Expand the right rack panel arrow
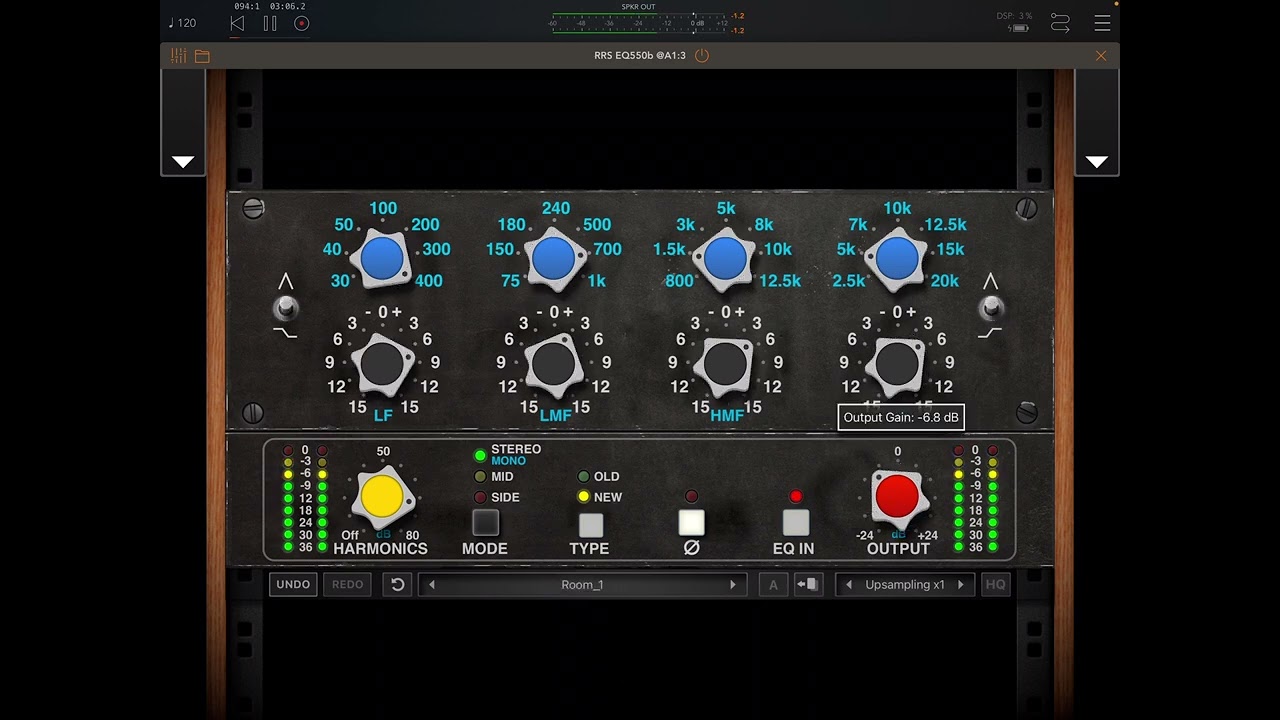This screenshot has height=720, width=1280. click(1097, 162)
